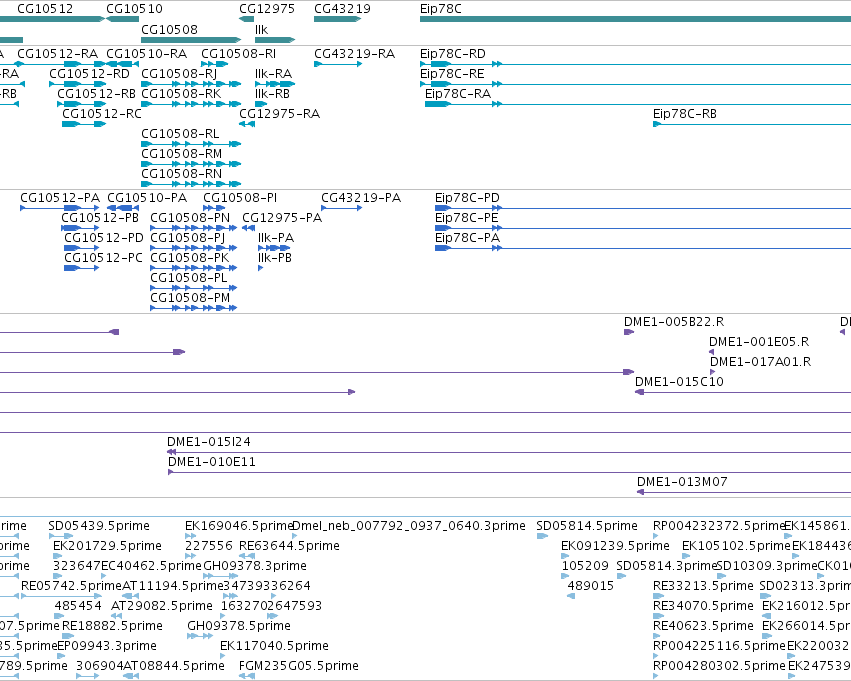This screenshot has height=681, width=851.
Task: Select EST label EK169046.5prime
Action: point(239,526)
